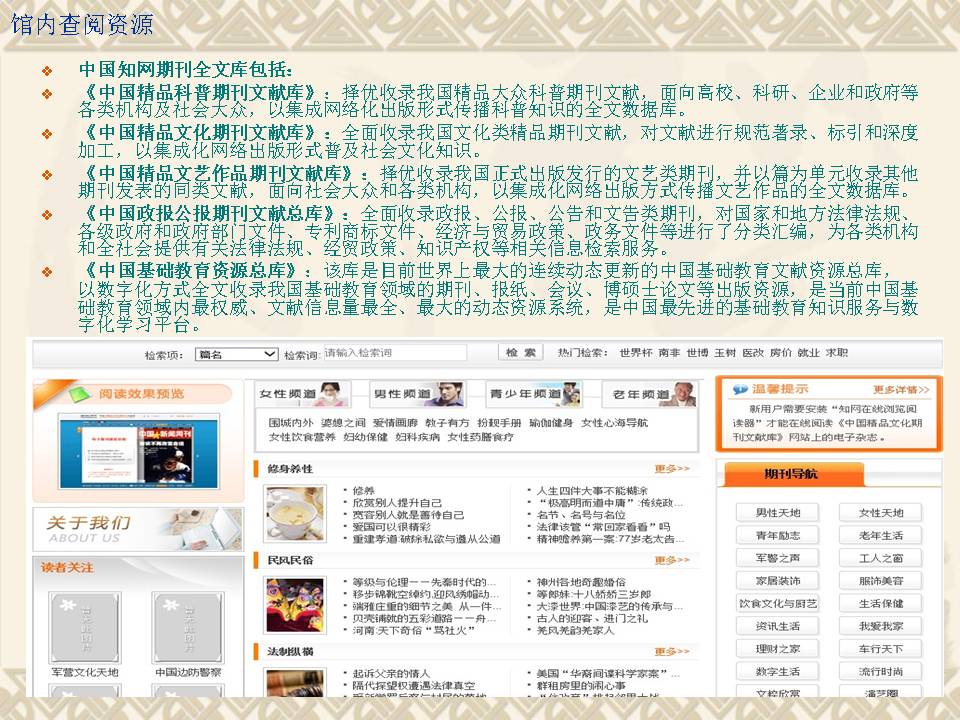Click the 修身养性 teacup thumbnail image
Screen dimensions: 960x720
tap(294, 513)
